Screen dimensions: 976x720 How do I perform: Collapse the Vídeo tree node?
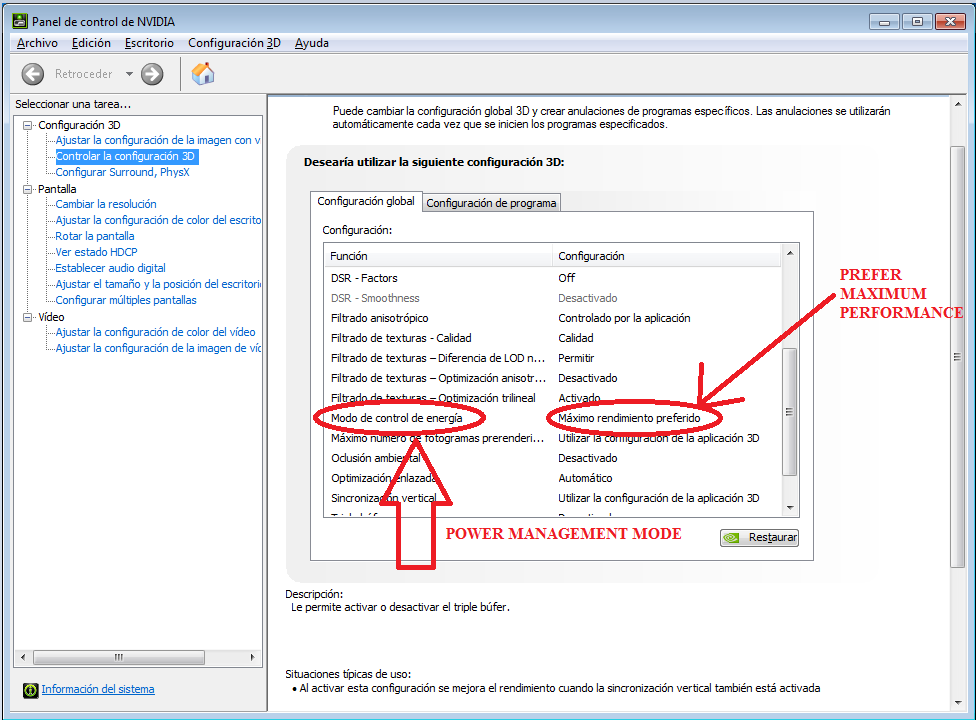tap(27, 317)
